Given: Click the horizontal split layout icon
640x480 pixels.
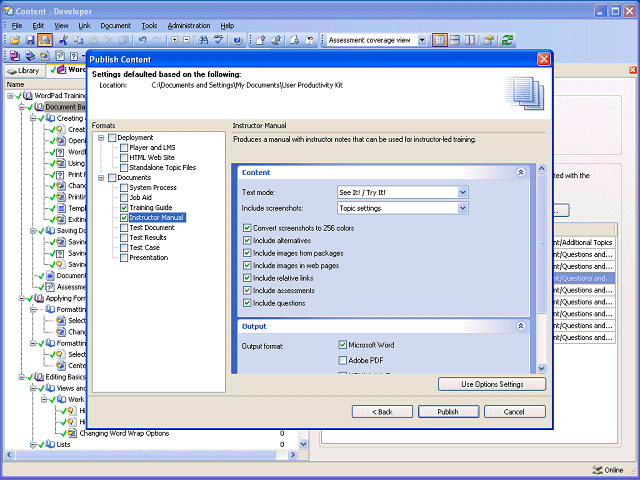Looking at the screenshot, I should (455, 40).
